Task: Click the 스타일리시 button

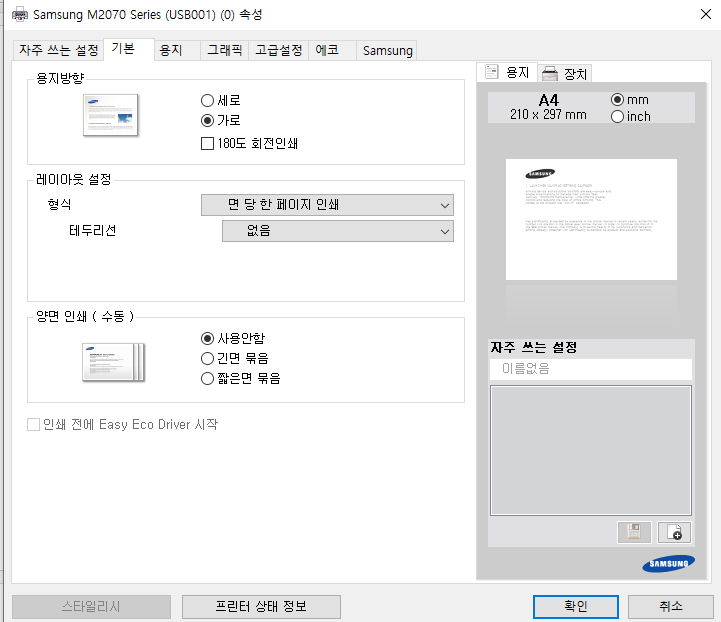Action: (x=91, y=607)
